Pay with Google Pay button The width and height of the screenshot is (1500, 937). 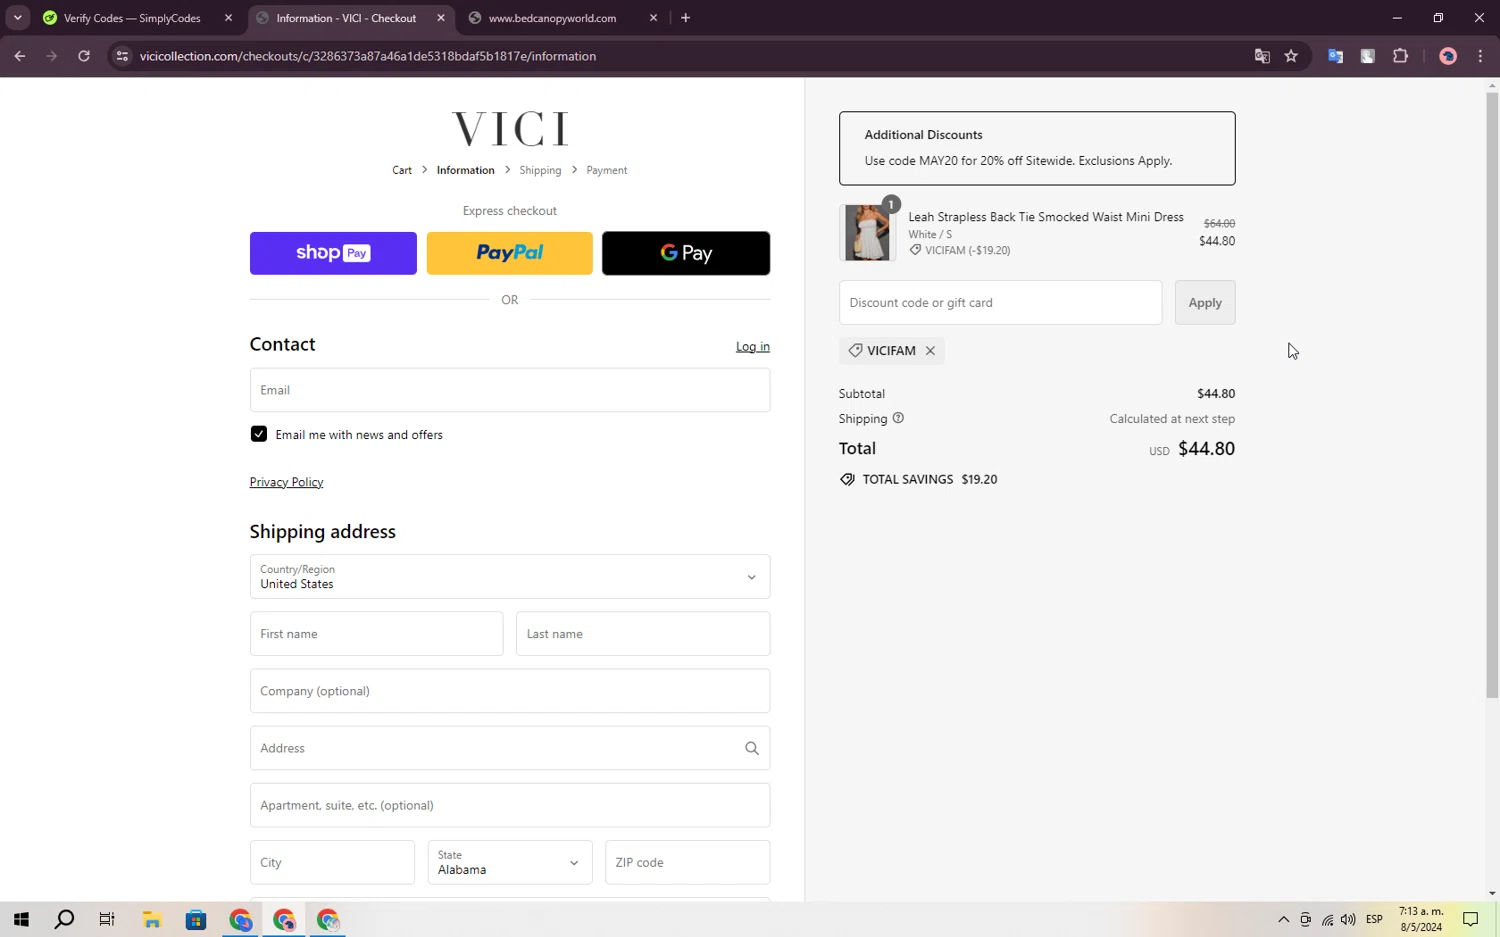pos(686,253)
